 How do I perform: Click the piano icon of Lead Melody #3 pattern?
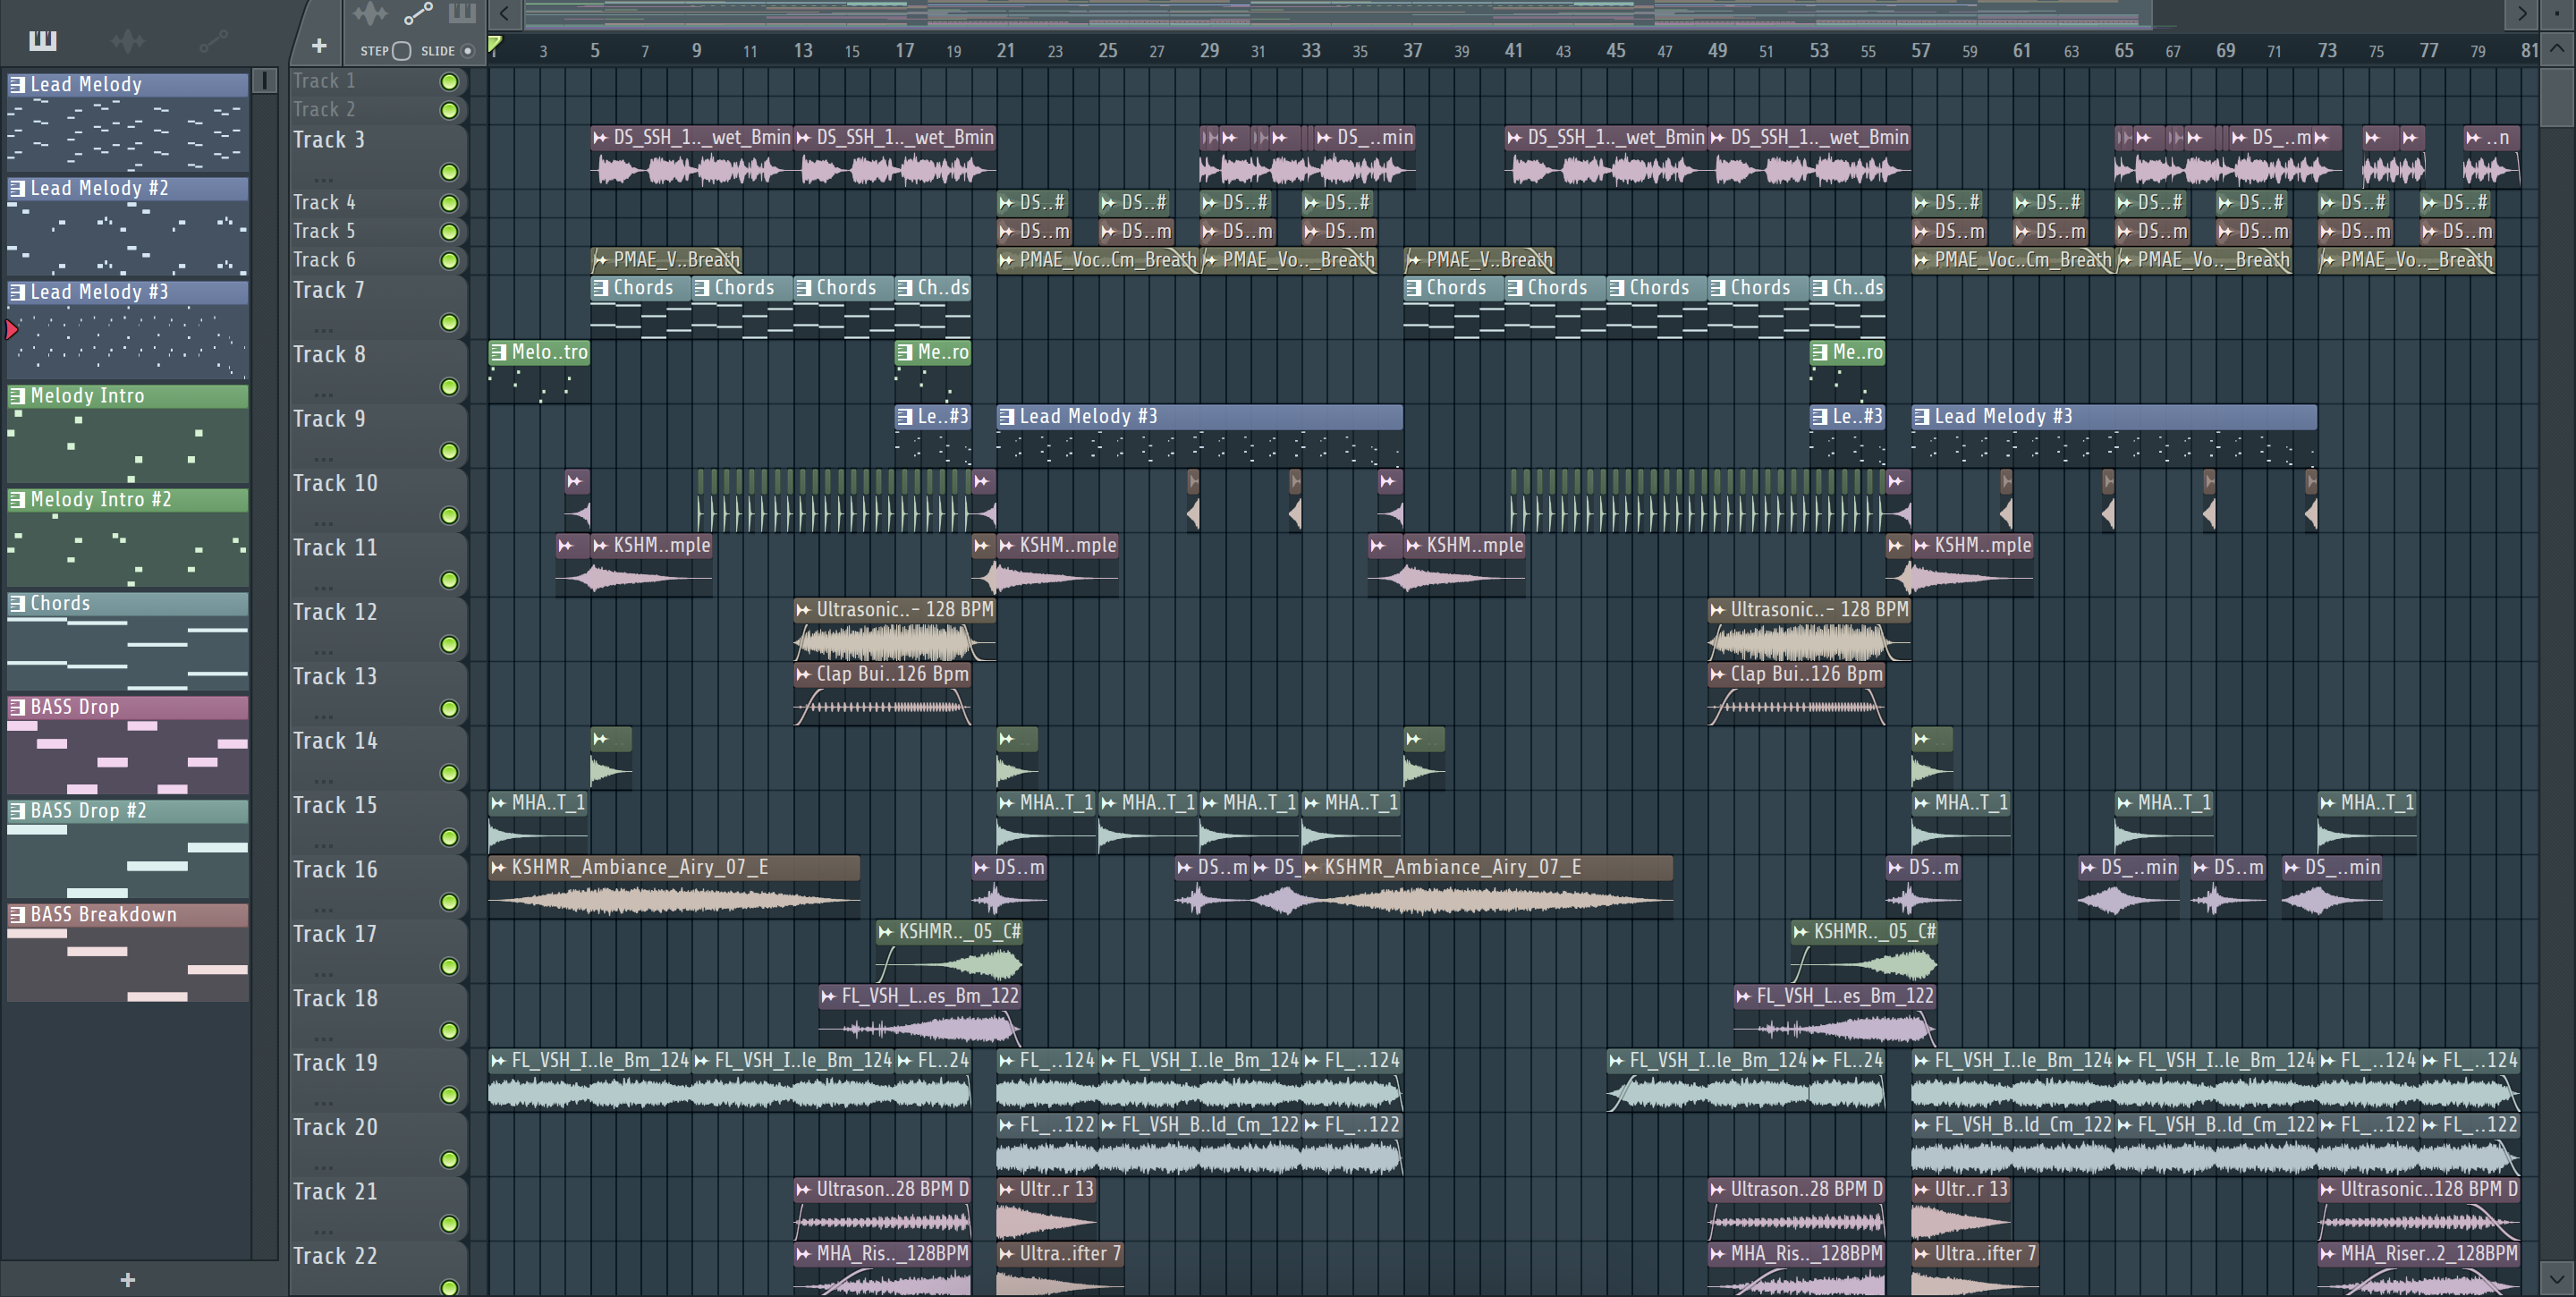[x=17, y=292]
